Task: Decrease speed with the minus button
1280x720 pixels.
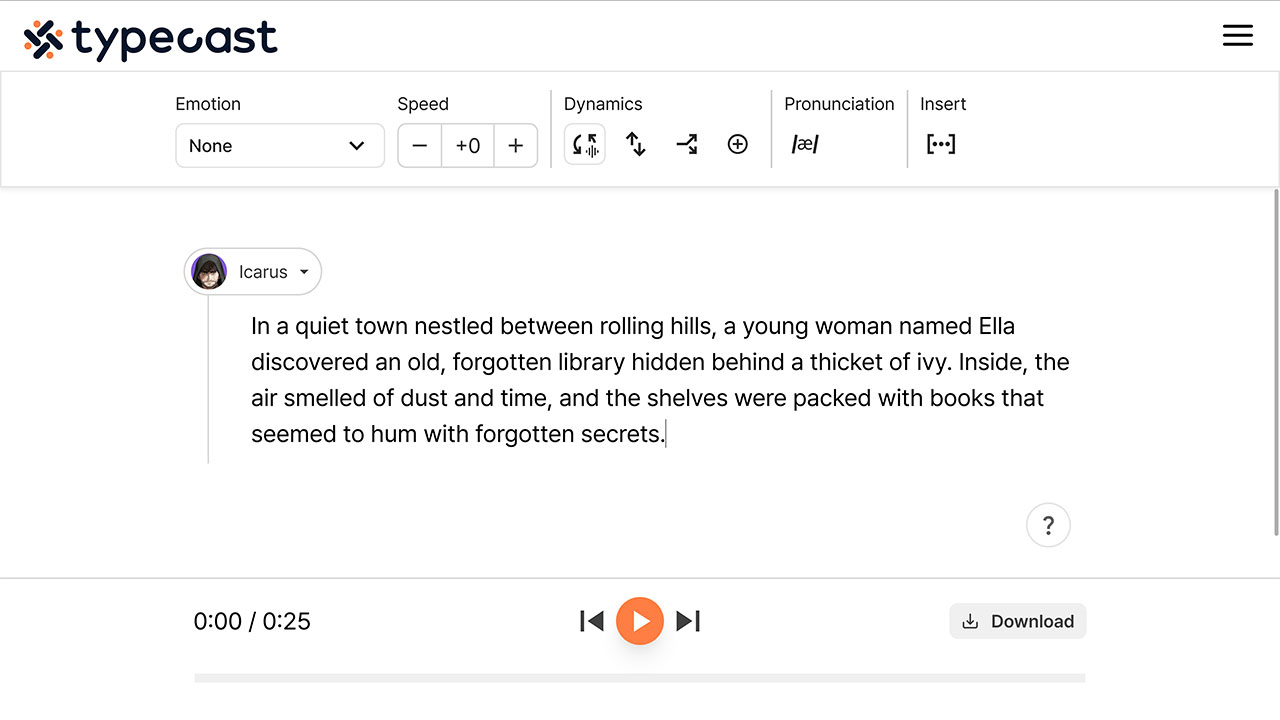Action: click(x=419, y=145)
